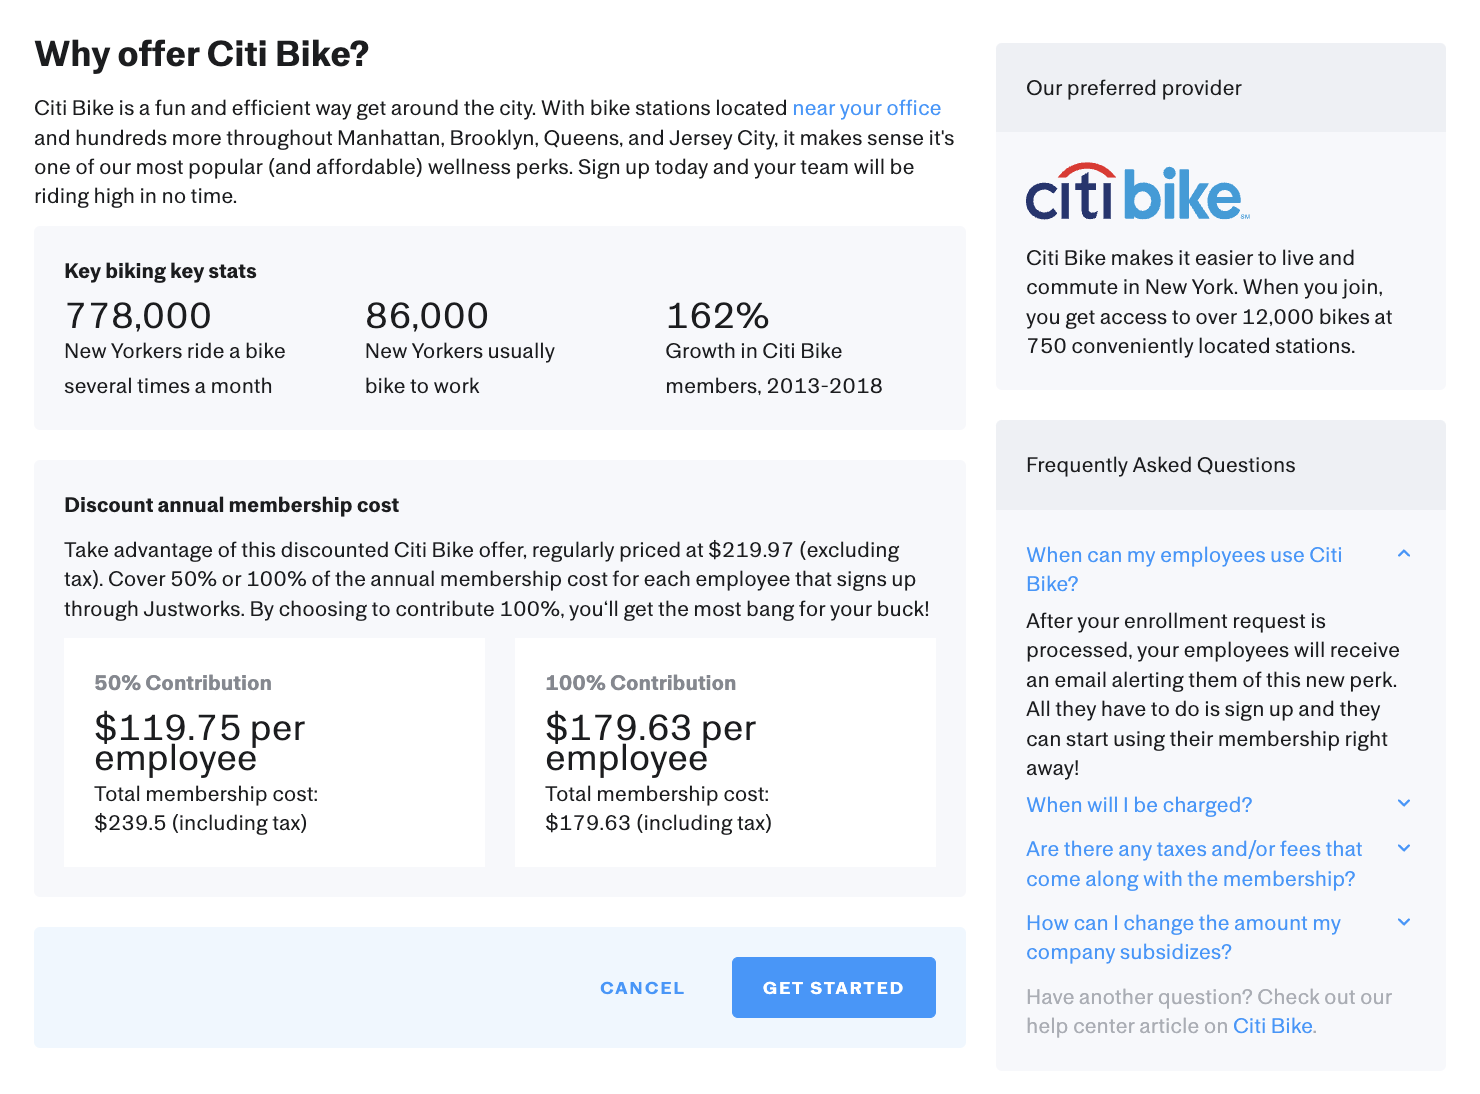Click the Get Started button
This screenshot has height=1094, width=1480.
pyautogui.click(x=833, y=987)
